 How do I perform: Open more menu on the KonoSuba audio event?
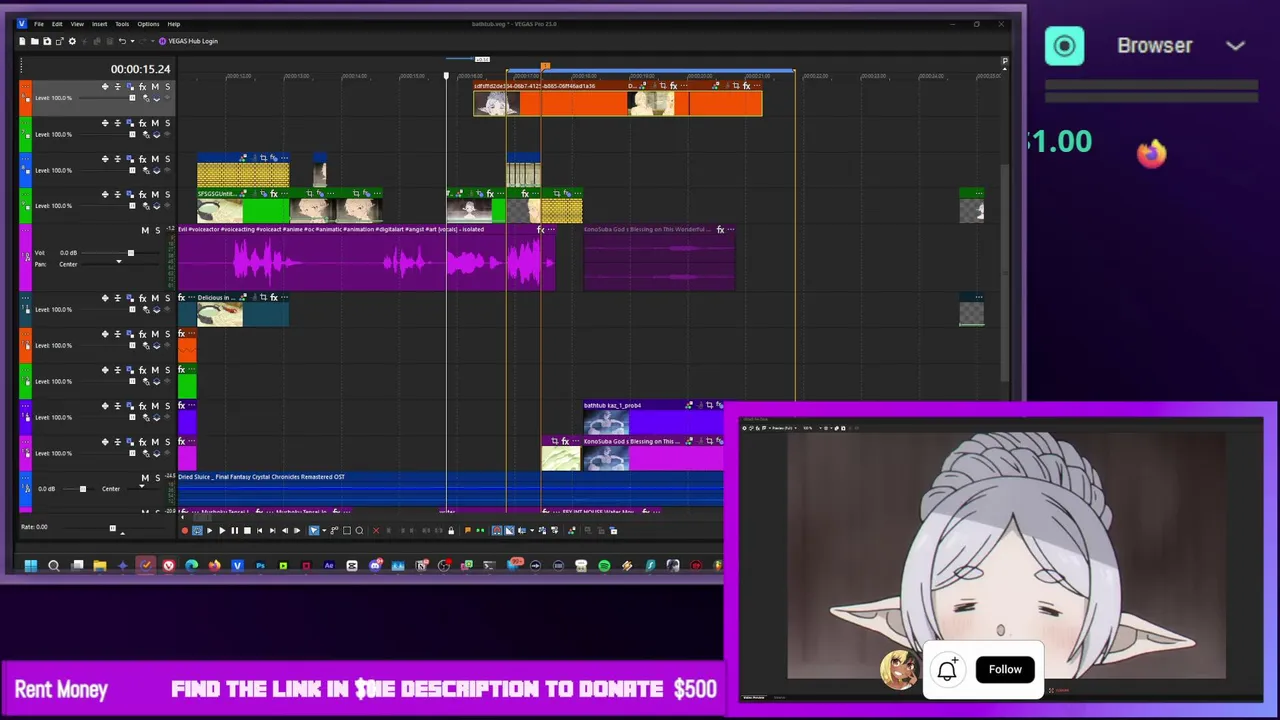(731, 229)
